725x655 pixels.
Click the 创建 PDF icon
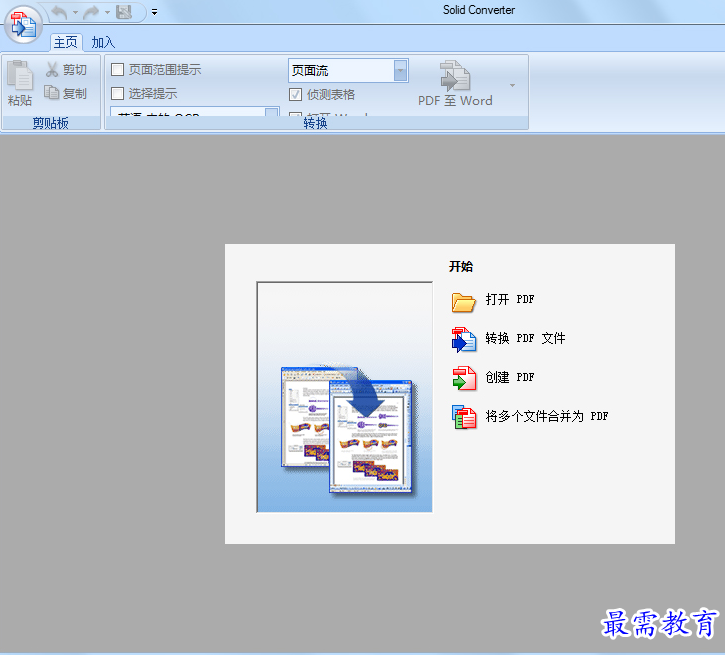(x=464, y=379)
